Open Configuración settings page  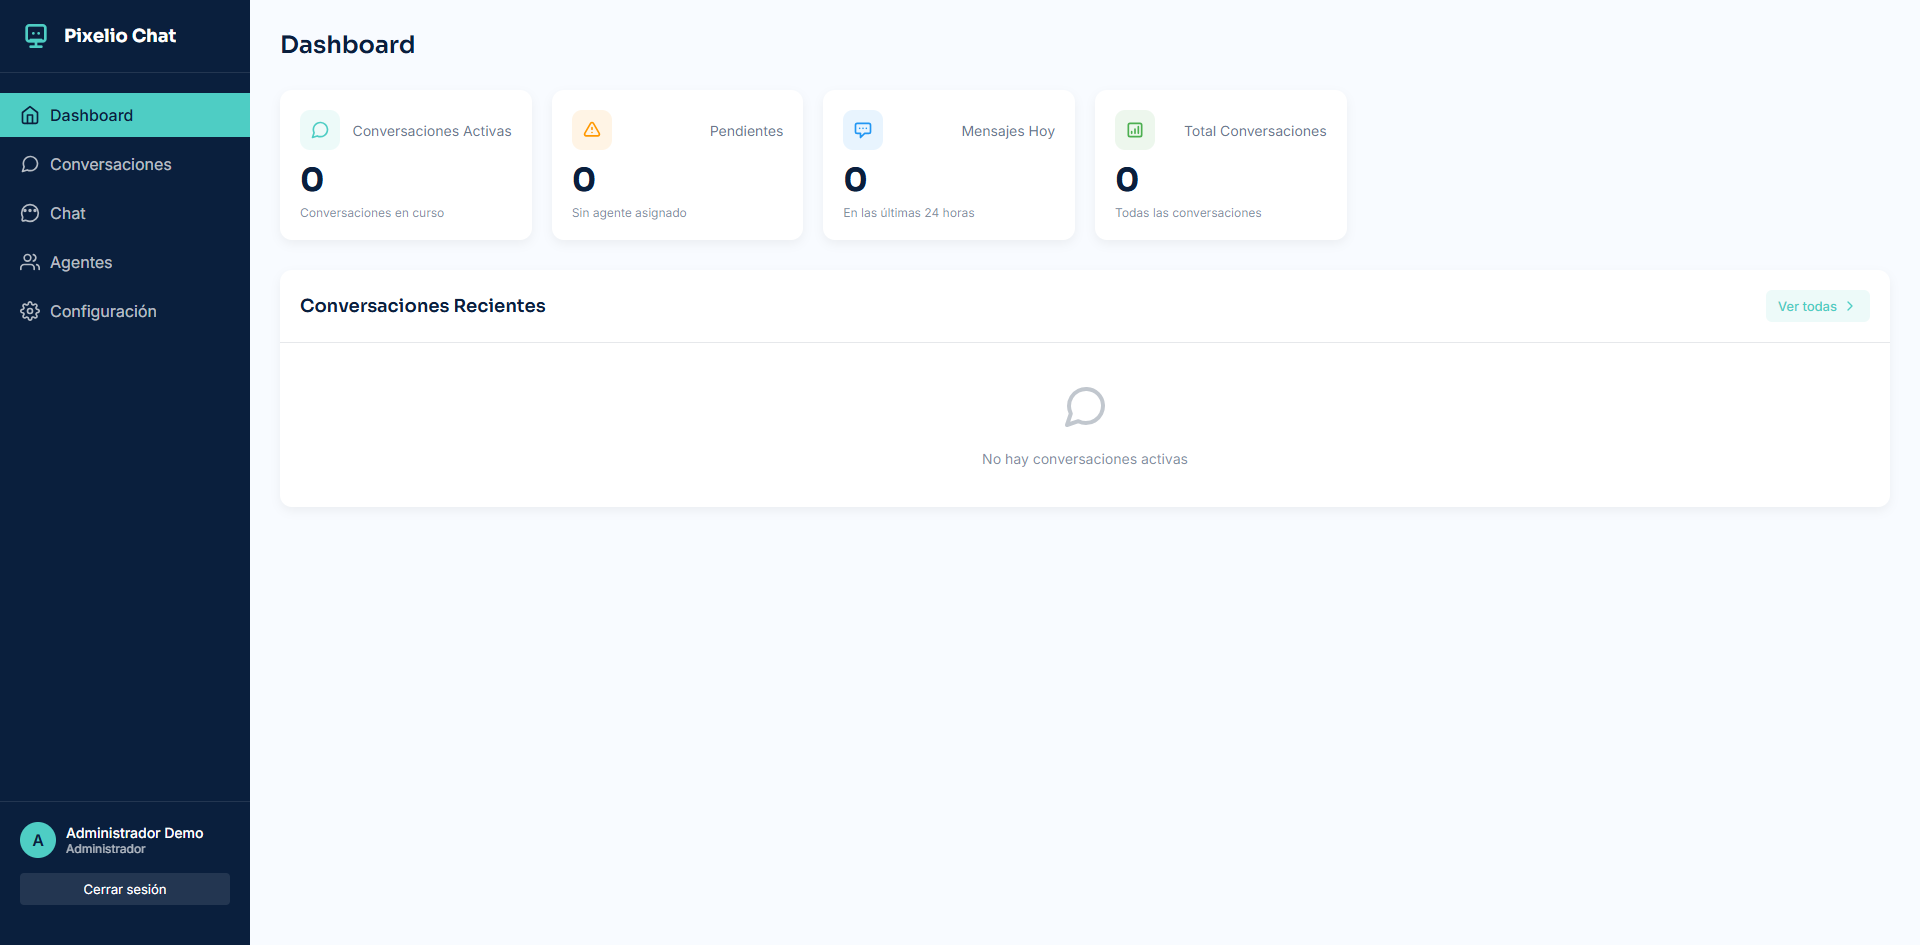(x=125, y=311)
